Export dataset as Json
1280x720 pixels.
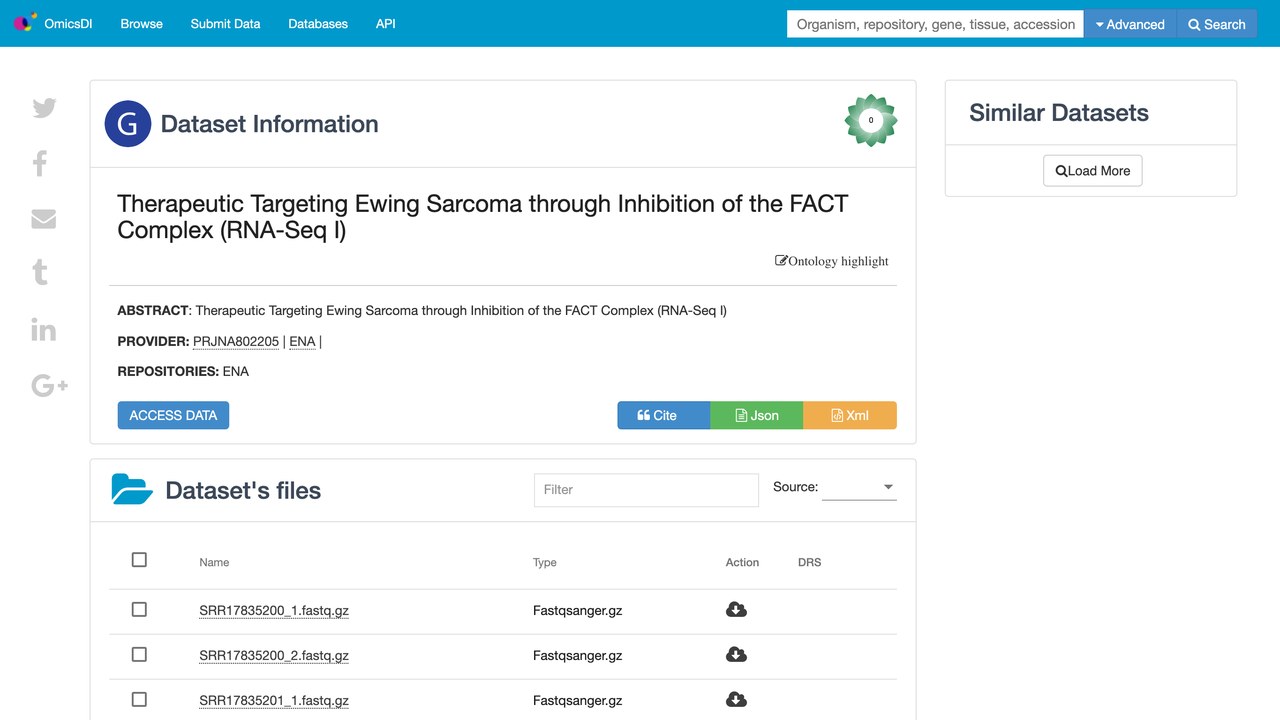[757, 415]
